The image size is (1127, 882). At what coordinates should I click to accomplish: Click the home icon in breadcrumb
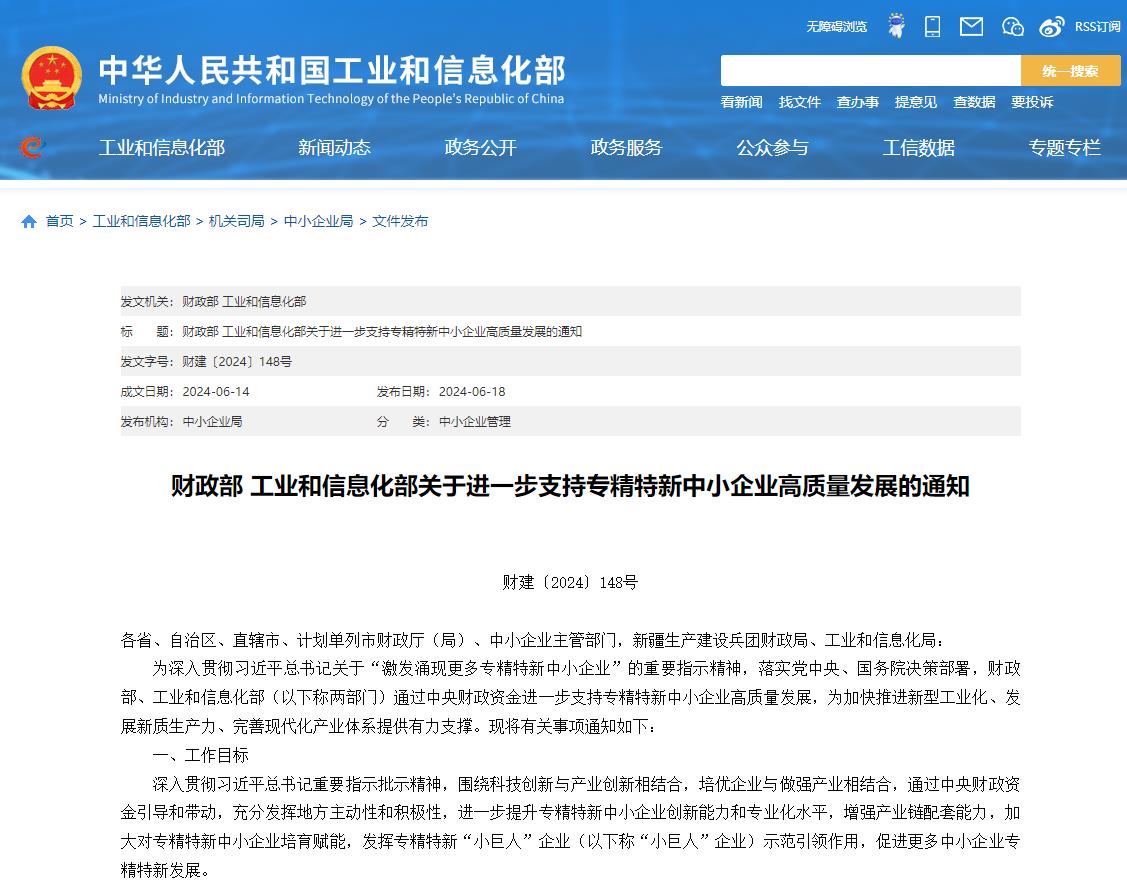(x=29, y=221)
